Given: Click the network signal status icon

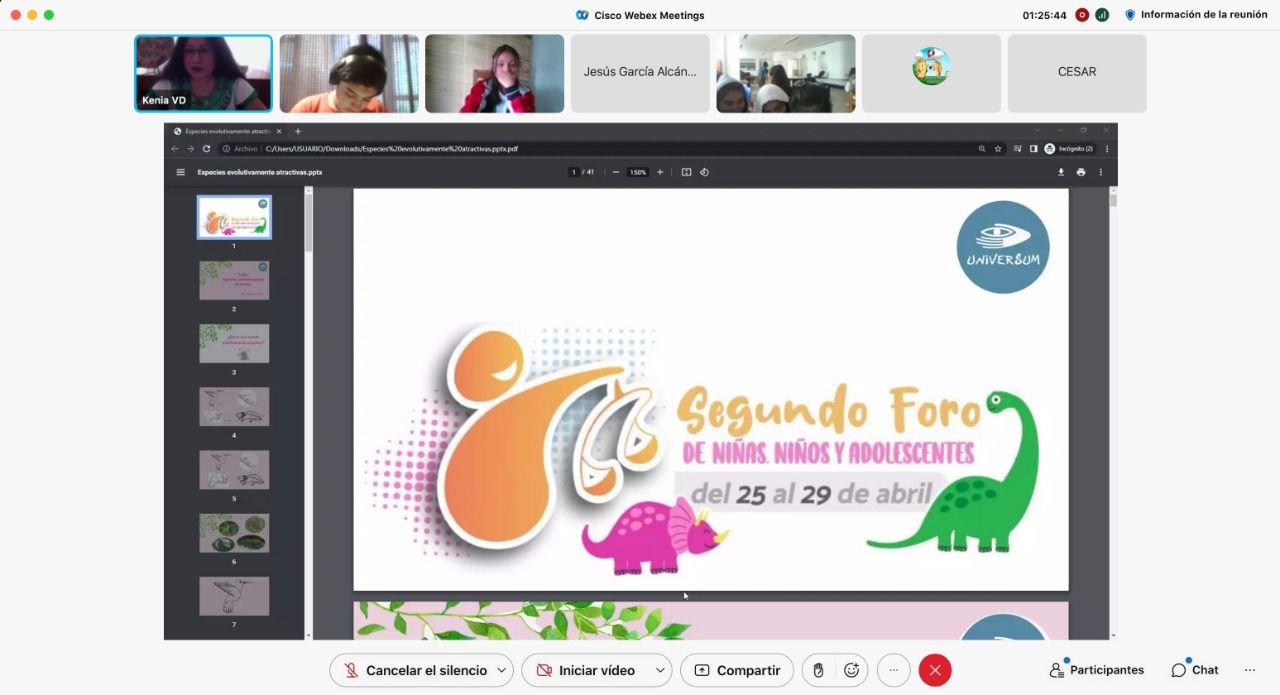Looking at the screenshot, I should (1102, 15).
